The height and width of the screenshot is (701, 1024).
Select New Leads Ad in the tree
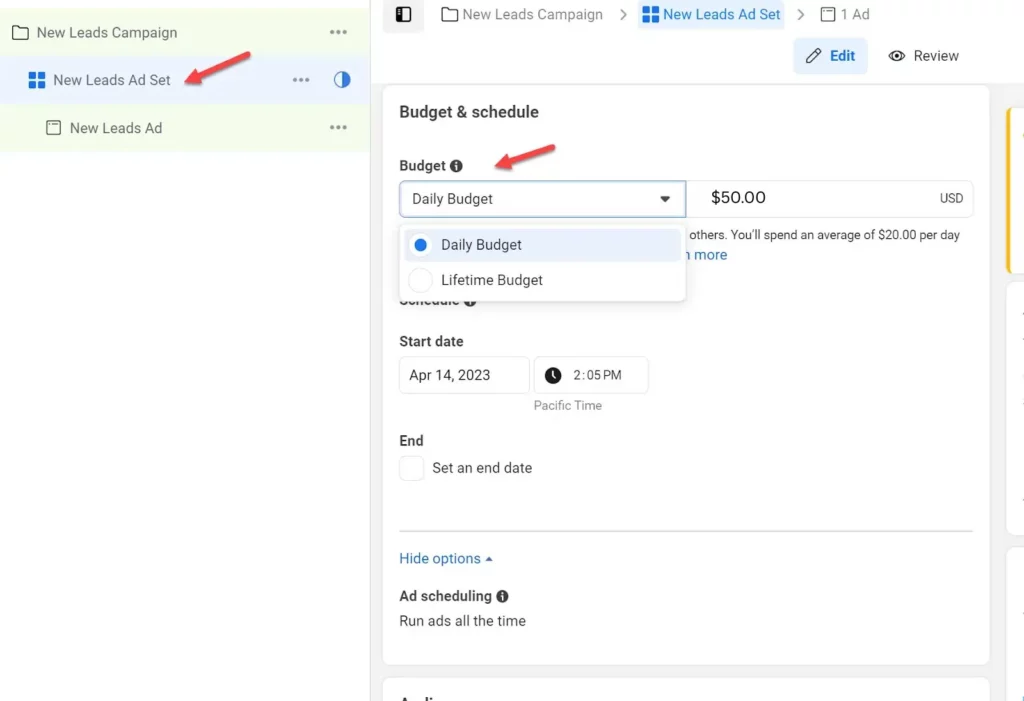coord(115,128)
